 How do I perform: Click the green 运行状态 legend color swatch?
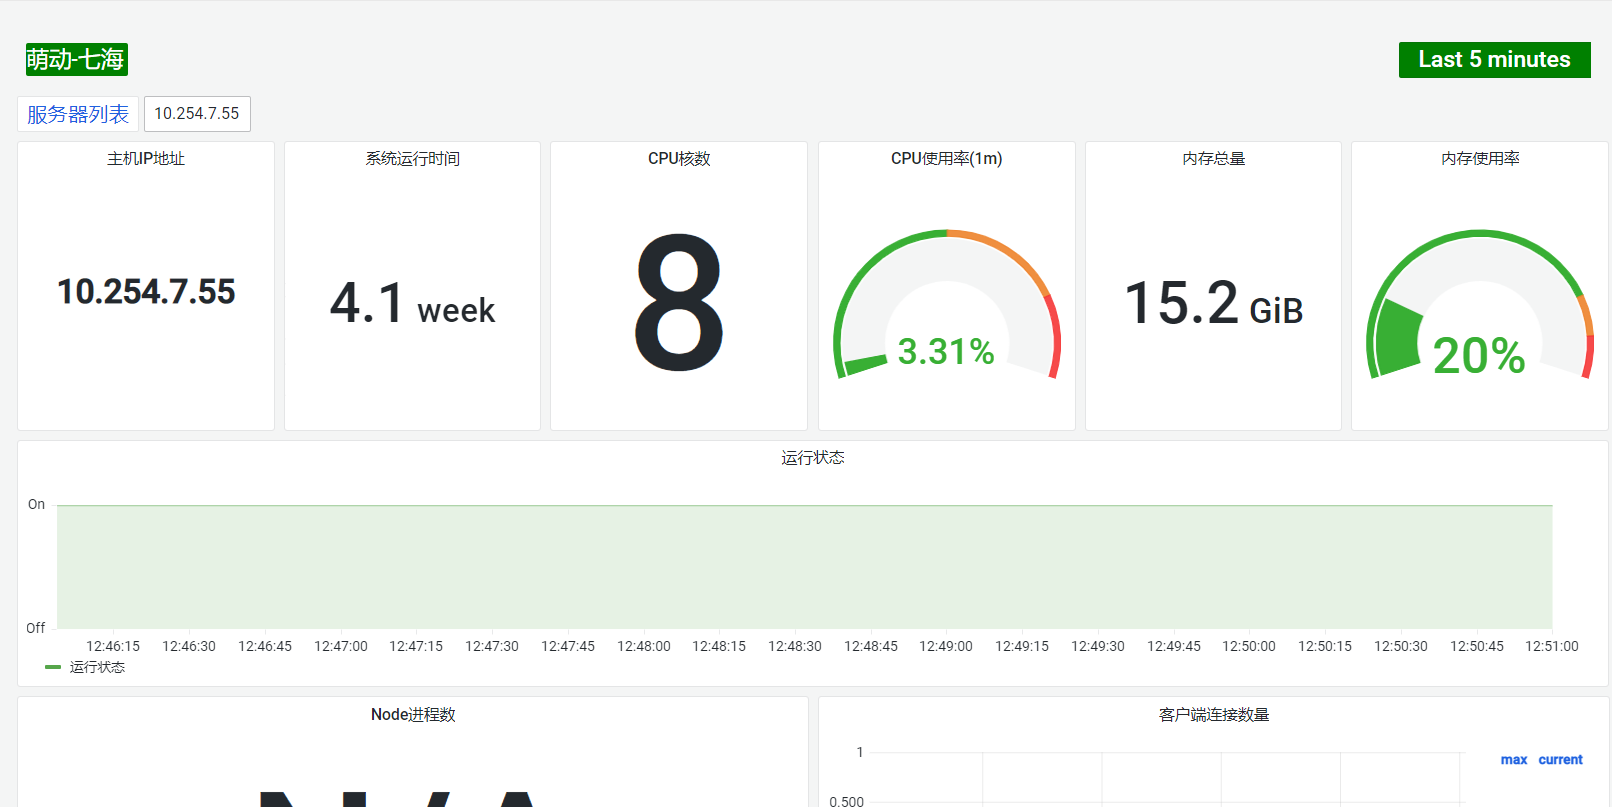tap(53, 667)
